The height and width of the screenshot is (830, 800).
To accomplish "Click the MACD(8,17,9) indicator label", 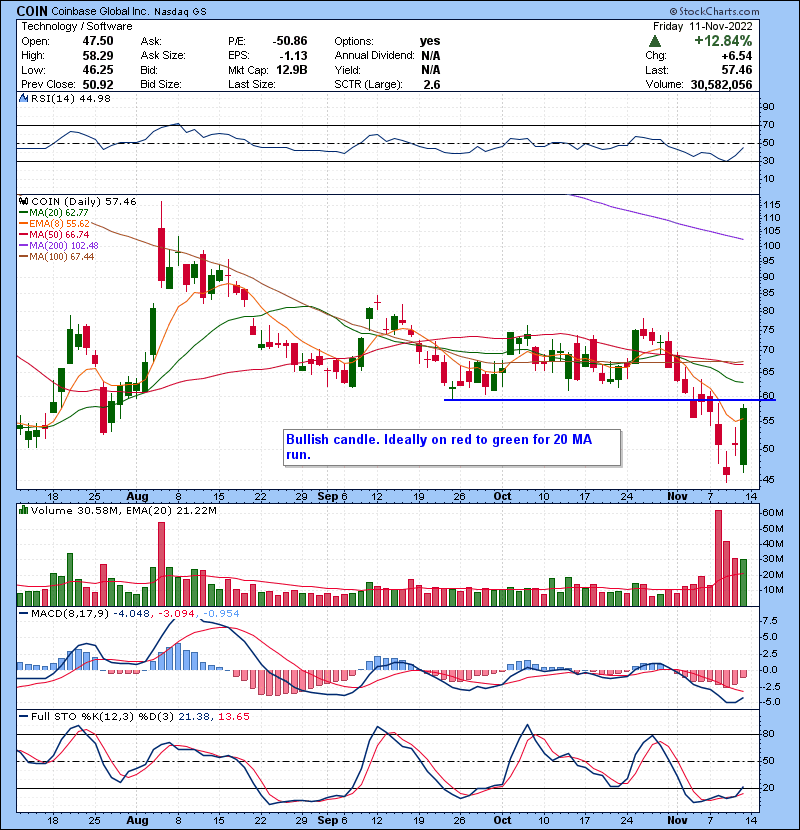I will (70, 614).
